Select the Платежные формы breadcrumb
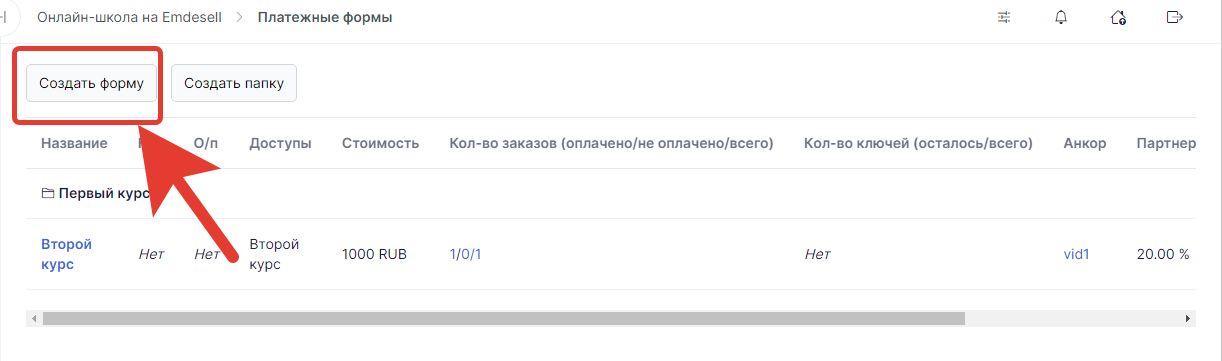Image resolution: width=1222 pixels, height=361 pixels. pos(325,18)
